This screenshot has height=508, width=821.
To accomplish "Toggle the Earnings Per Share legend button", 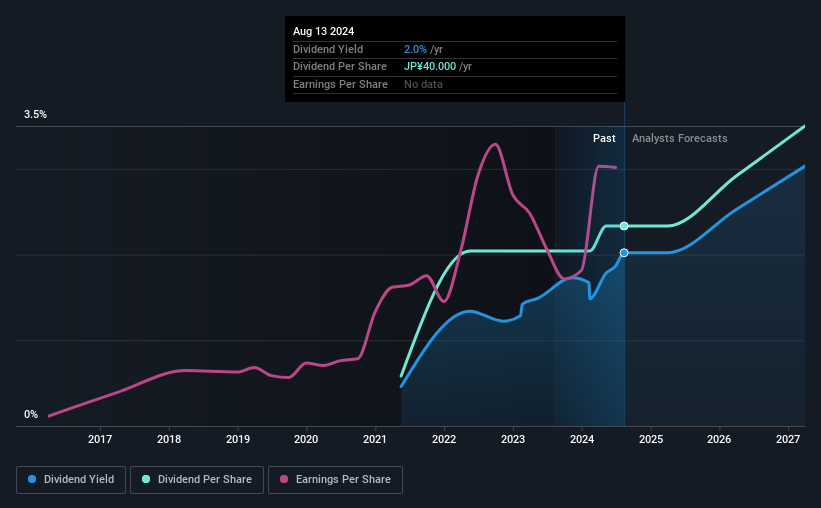I will (335, 480).
